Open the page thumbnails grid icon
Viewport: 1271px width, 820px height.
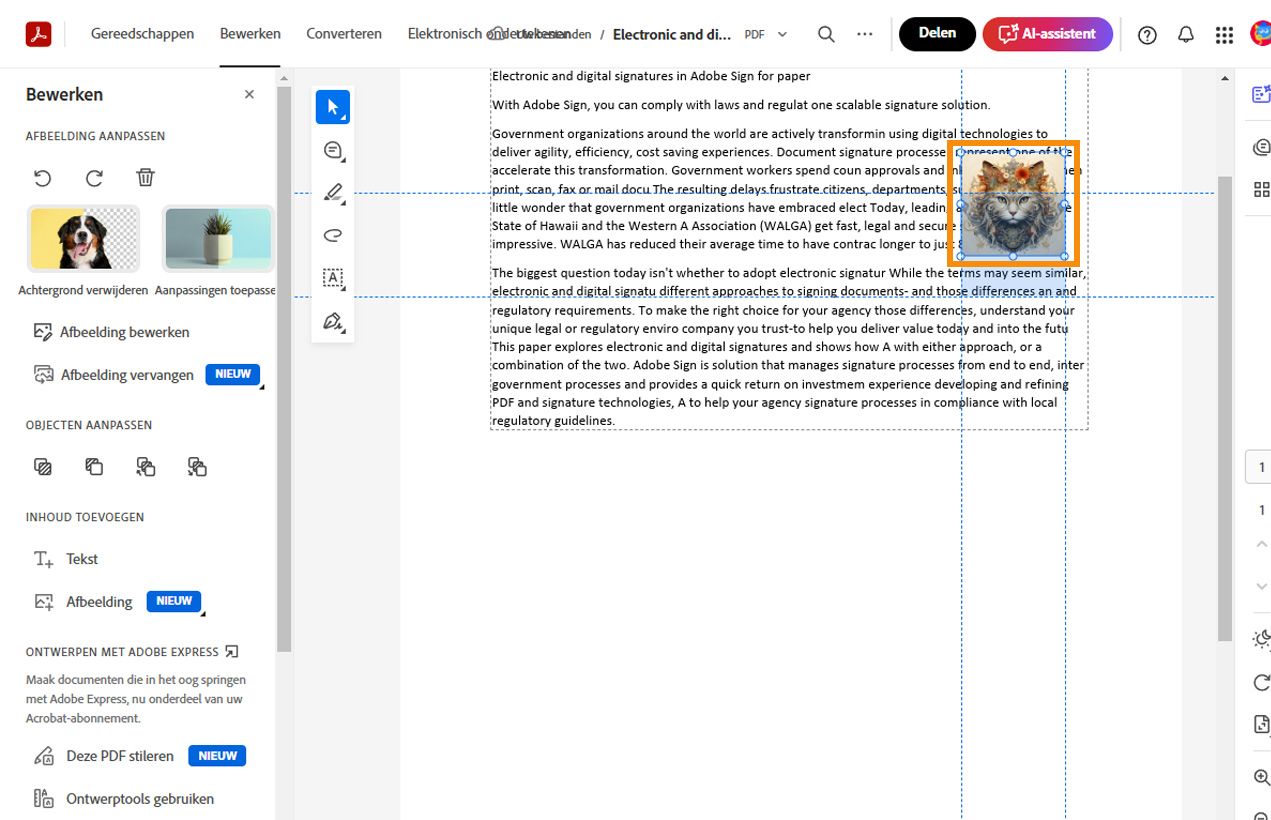click(x=1260, y=188)
